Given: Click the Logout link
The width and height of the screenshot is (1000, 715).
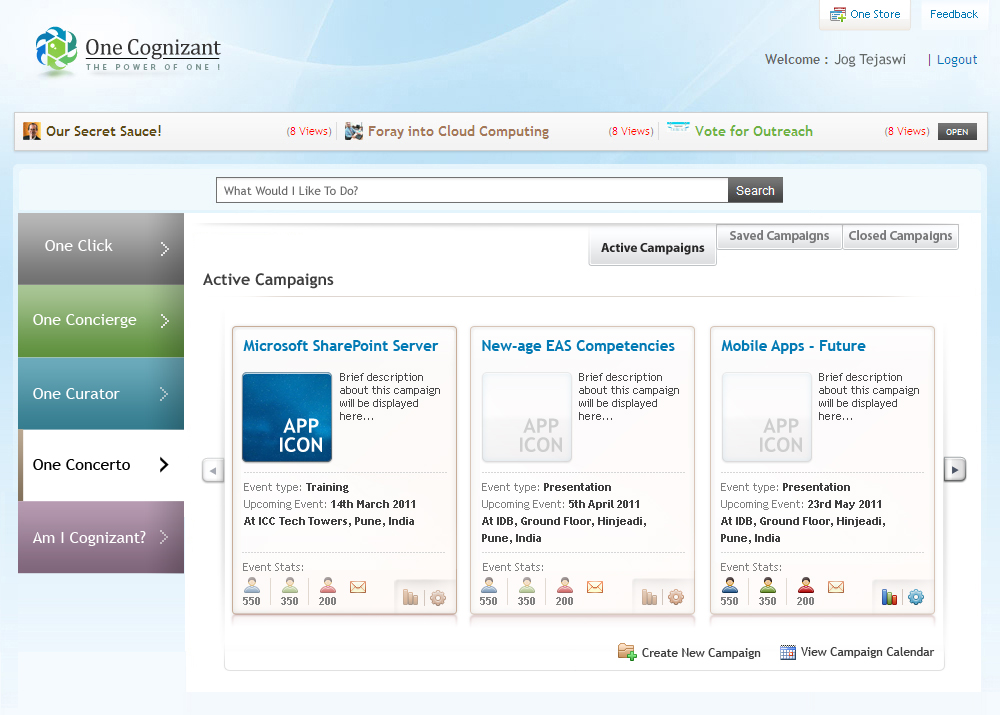Looking at the screenshot, I should [956, 60].
